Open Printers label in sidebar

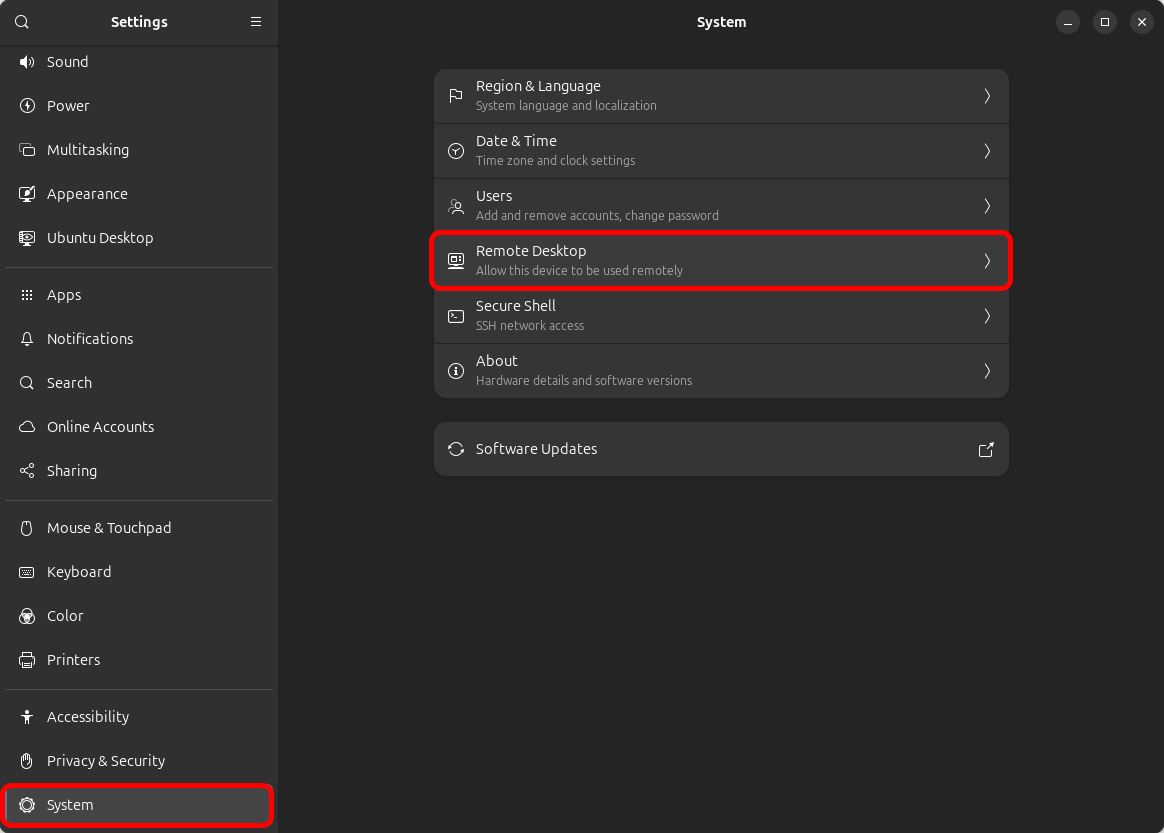(x=73, y=660)
